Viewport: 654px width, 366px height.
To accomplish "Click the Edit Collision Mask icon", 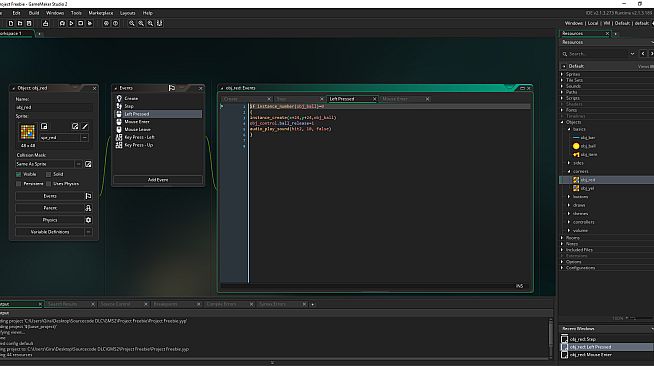I will [88, 164].
